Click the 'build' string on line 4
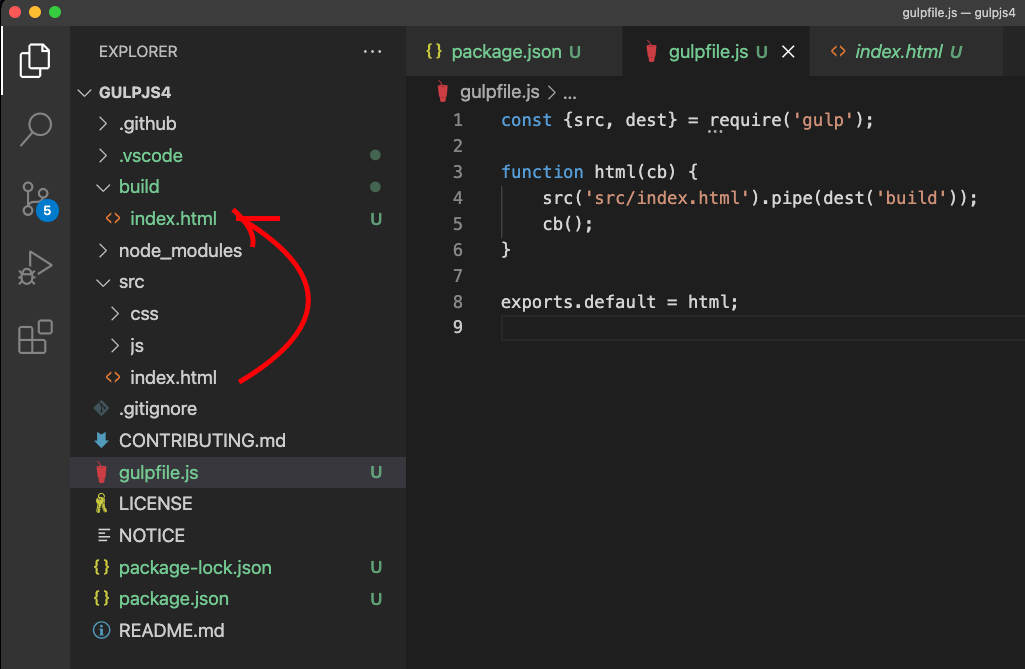Screen dimensions: 1025x669 tap(911, 198)
